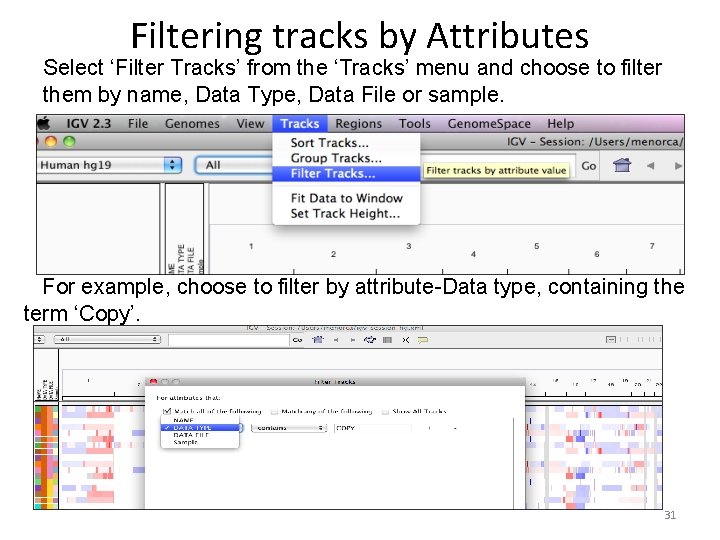The width and height of the screenshot is (720, 540).
Task: Click the Home icon in upper toolbar
Action: pos(622,165)
